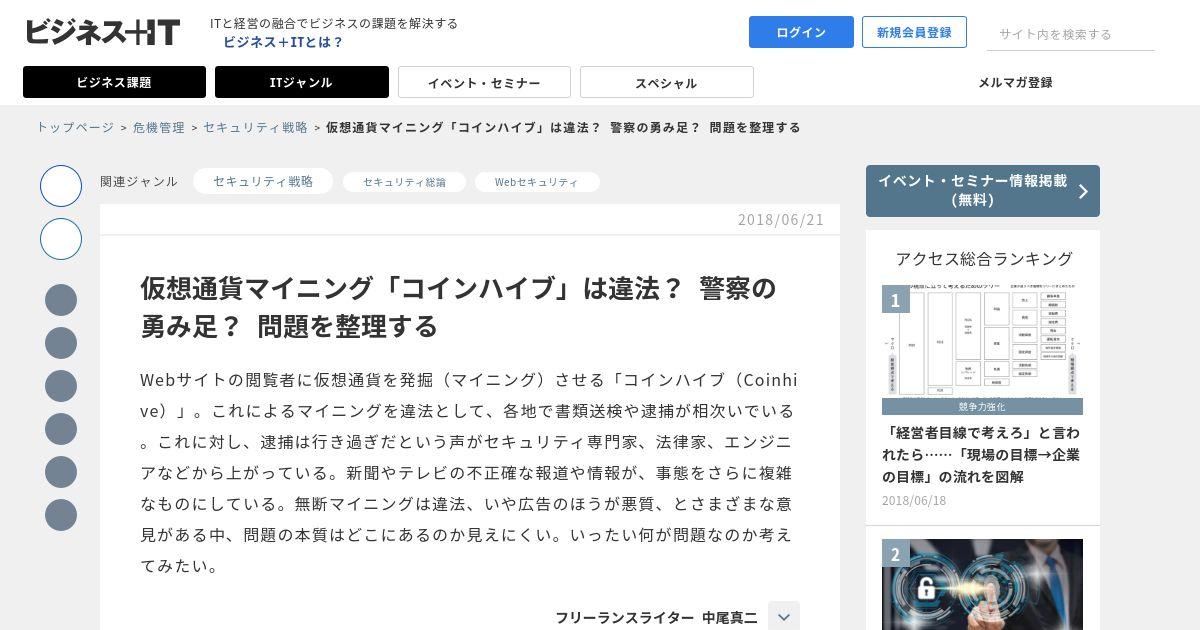Image resolution: width=1200 pixels, height=630 pixels.
Task: Open 危機管理 in the breadcrumb
Action: point(159,127)
